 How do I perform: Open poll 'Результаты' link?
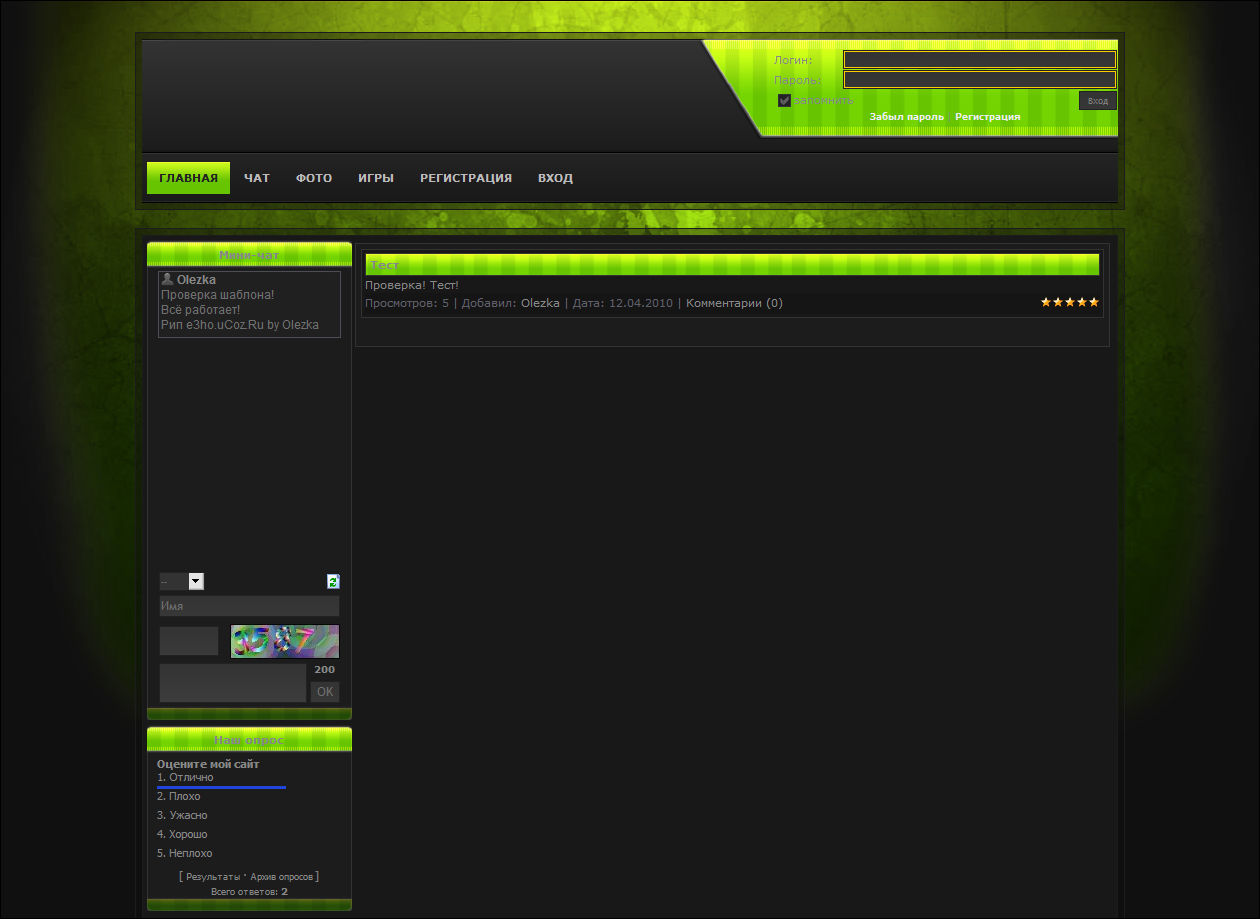pyautogui.click(x=213, y=876)
